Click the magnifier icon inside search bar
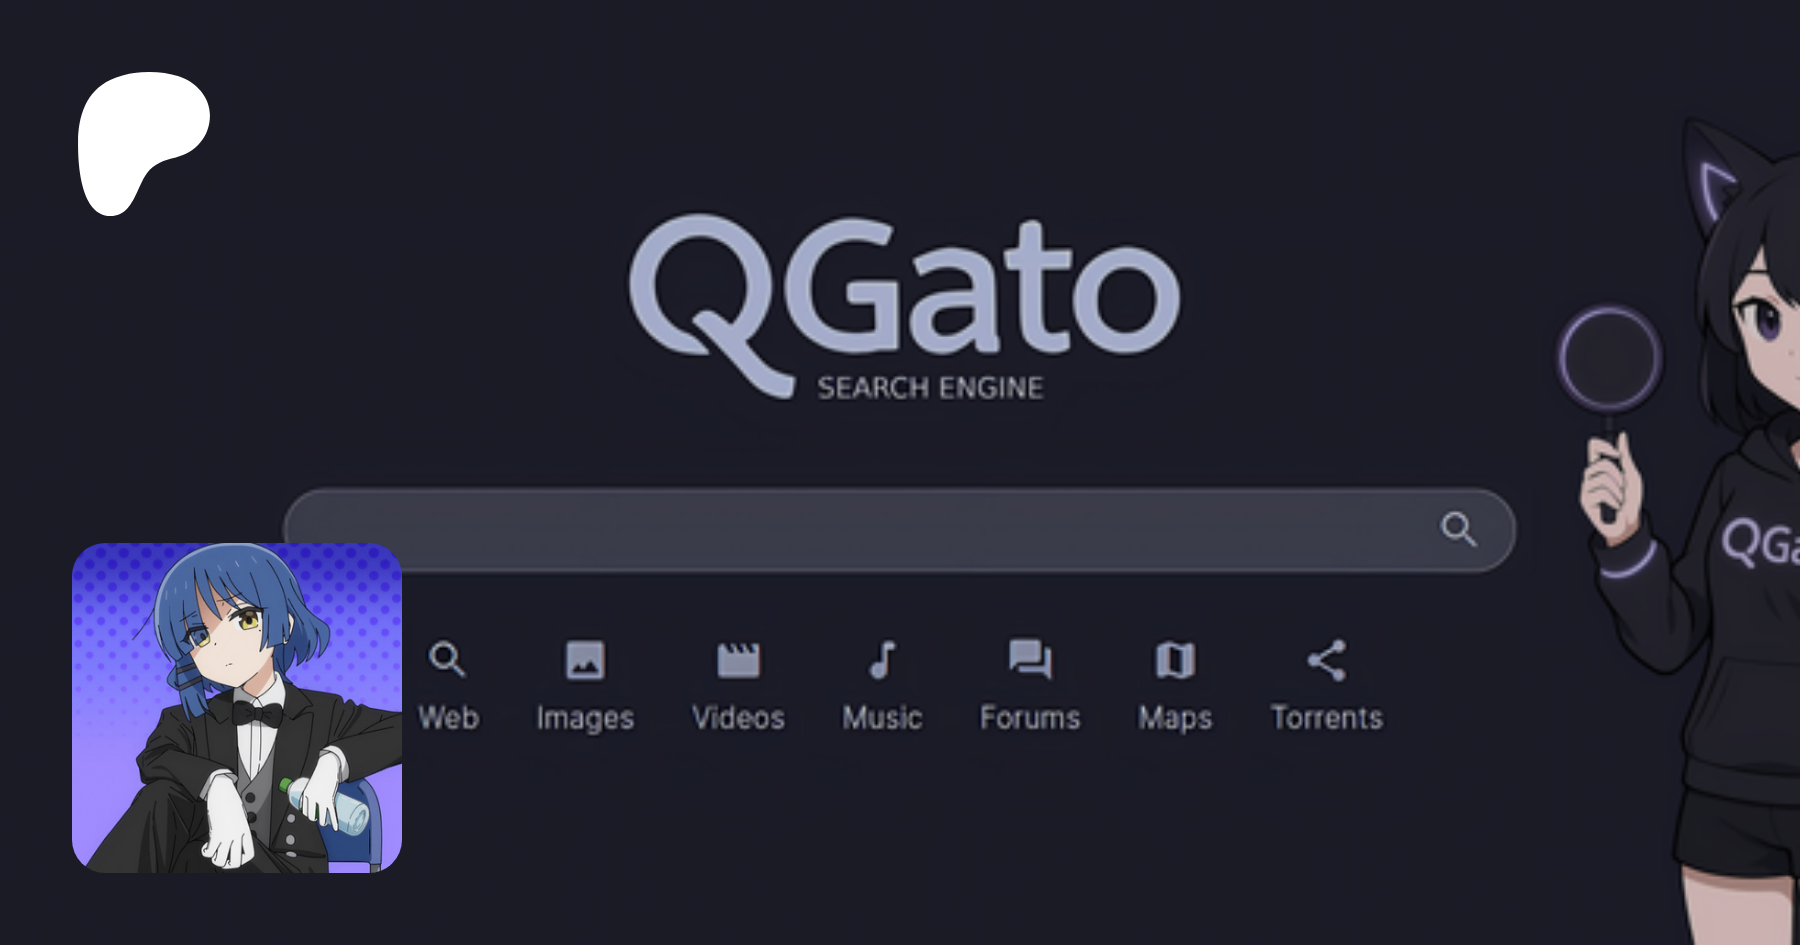 click(1458, 529)
